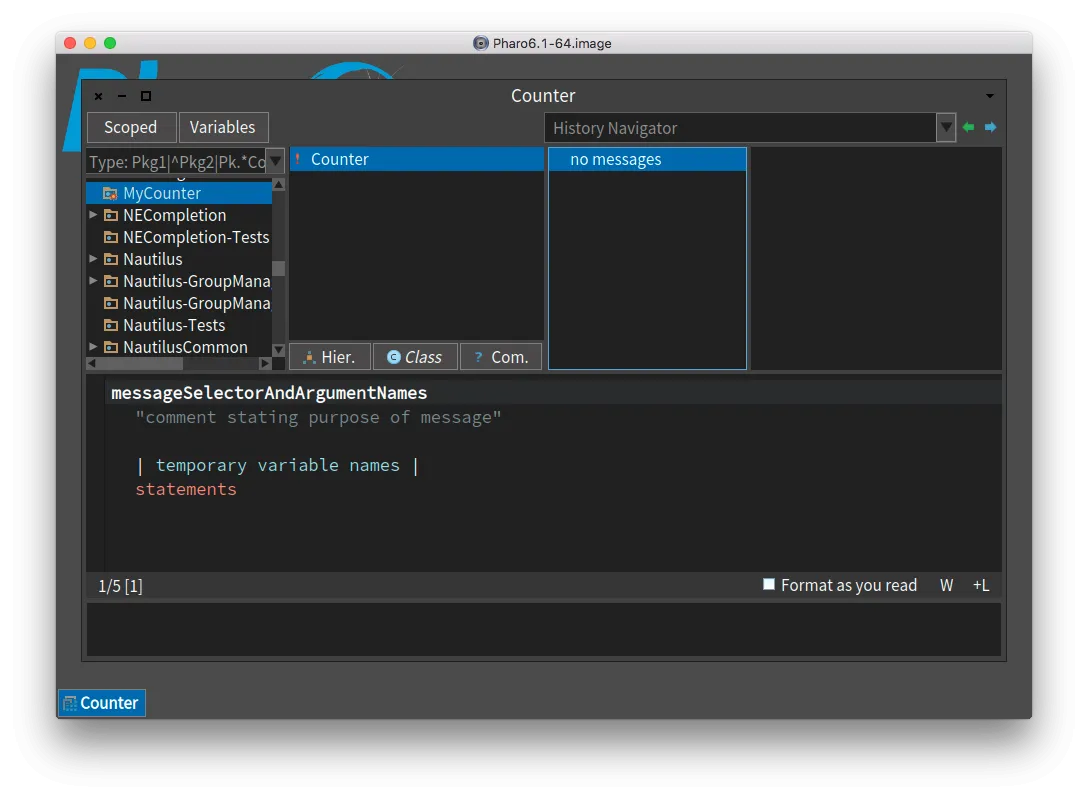
Task: Click the horizontal scrollbar right arrow
Action: 265,363
